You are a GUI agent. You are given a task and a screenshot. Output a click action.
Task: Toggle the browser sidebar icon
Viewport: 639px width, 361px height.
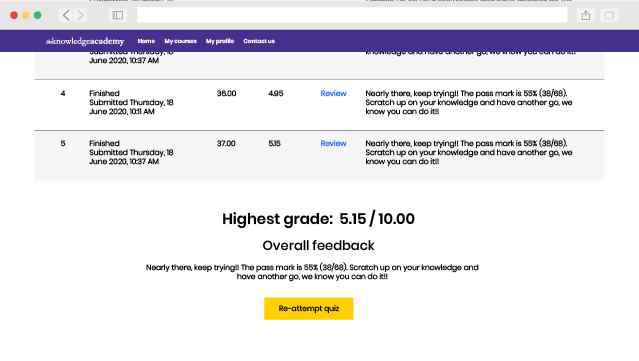[x=118, y=15]
